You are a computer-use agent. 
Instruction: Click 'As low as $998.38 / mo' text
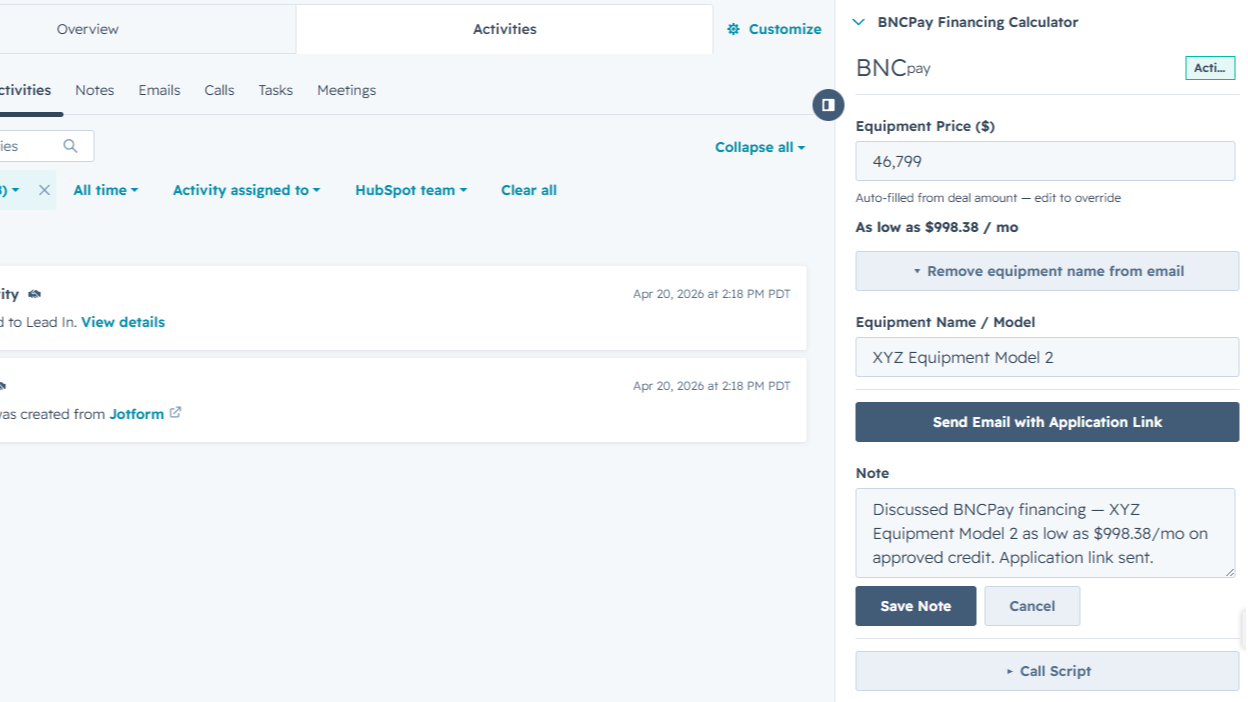click(937, 227)
